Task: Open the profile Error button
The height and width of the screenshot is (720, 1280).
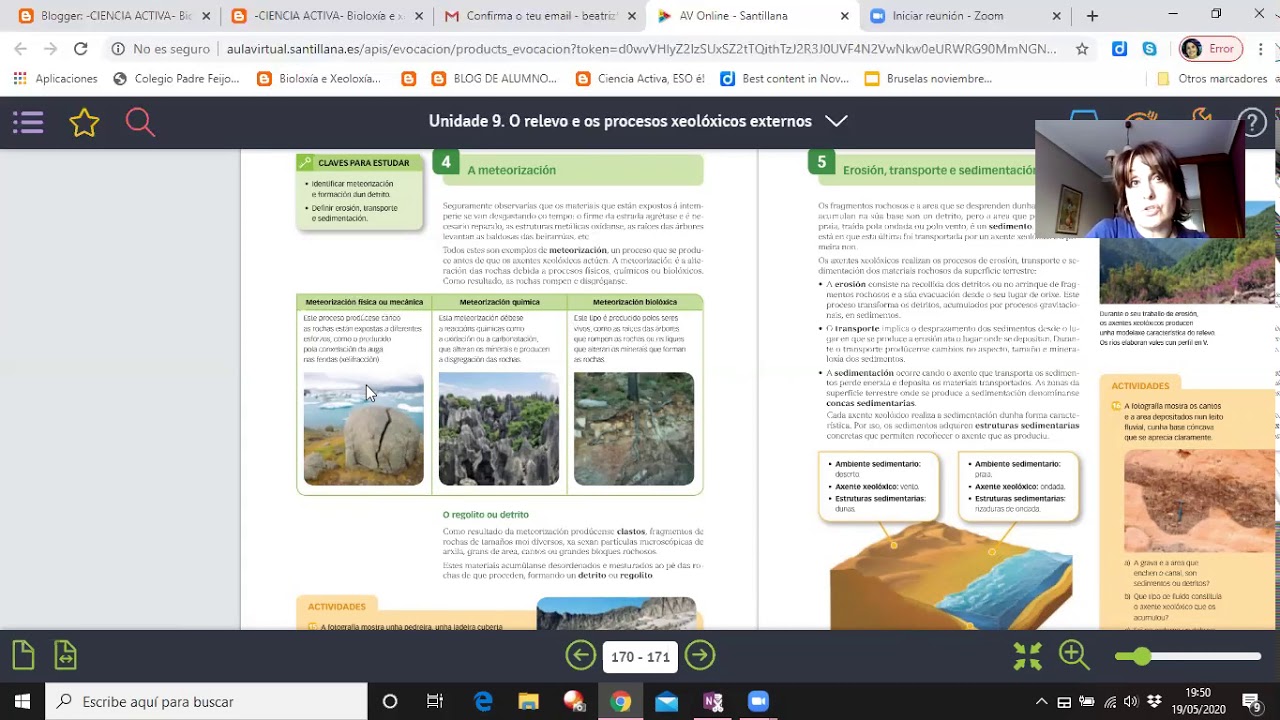Action: coord(1210,49)
